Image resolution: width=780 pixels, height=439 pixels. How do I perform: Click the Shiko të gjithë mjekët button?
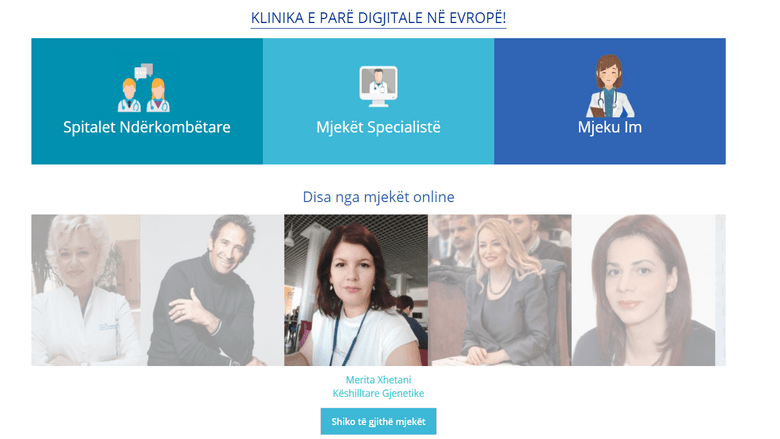379,422
